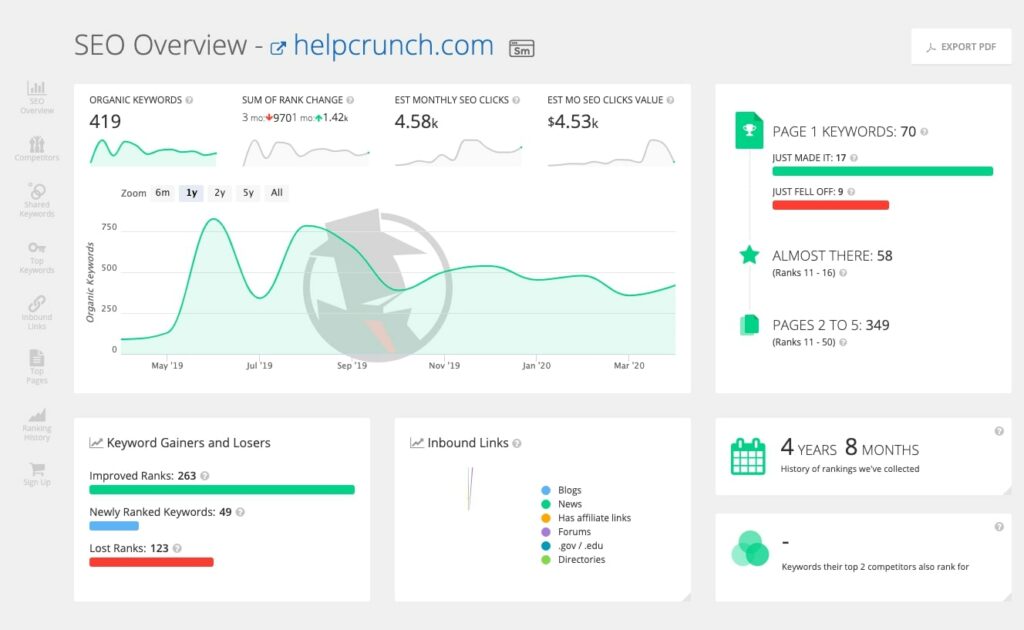Image resolution: width=1024 pixels, height=630 pixels.
Task: Set chart zoom to 6m
Action: [163, 193]
